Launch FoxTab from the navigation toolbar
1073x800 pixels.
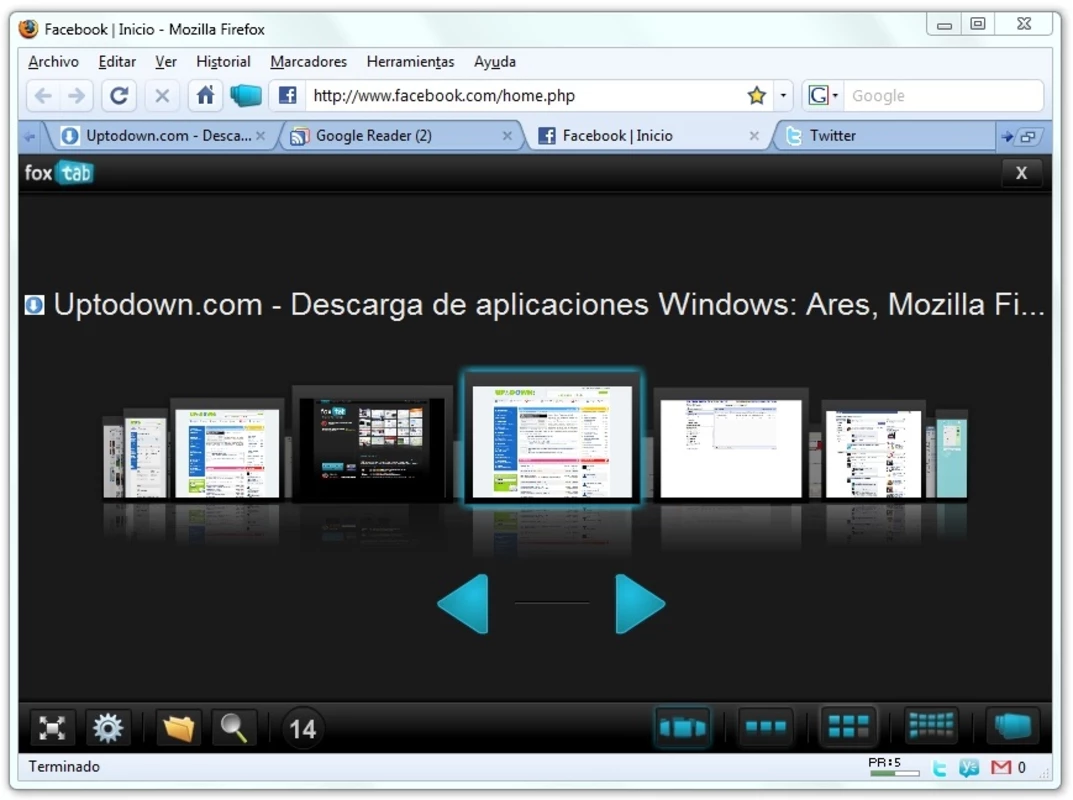click(x=246, y=95)
